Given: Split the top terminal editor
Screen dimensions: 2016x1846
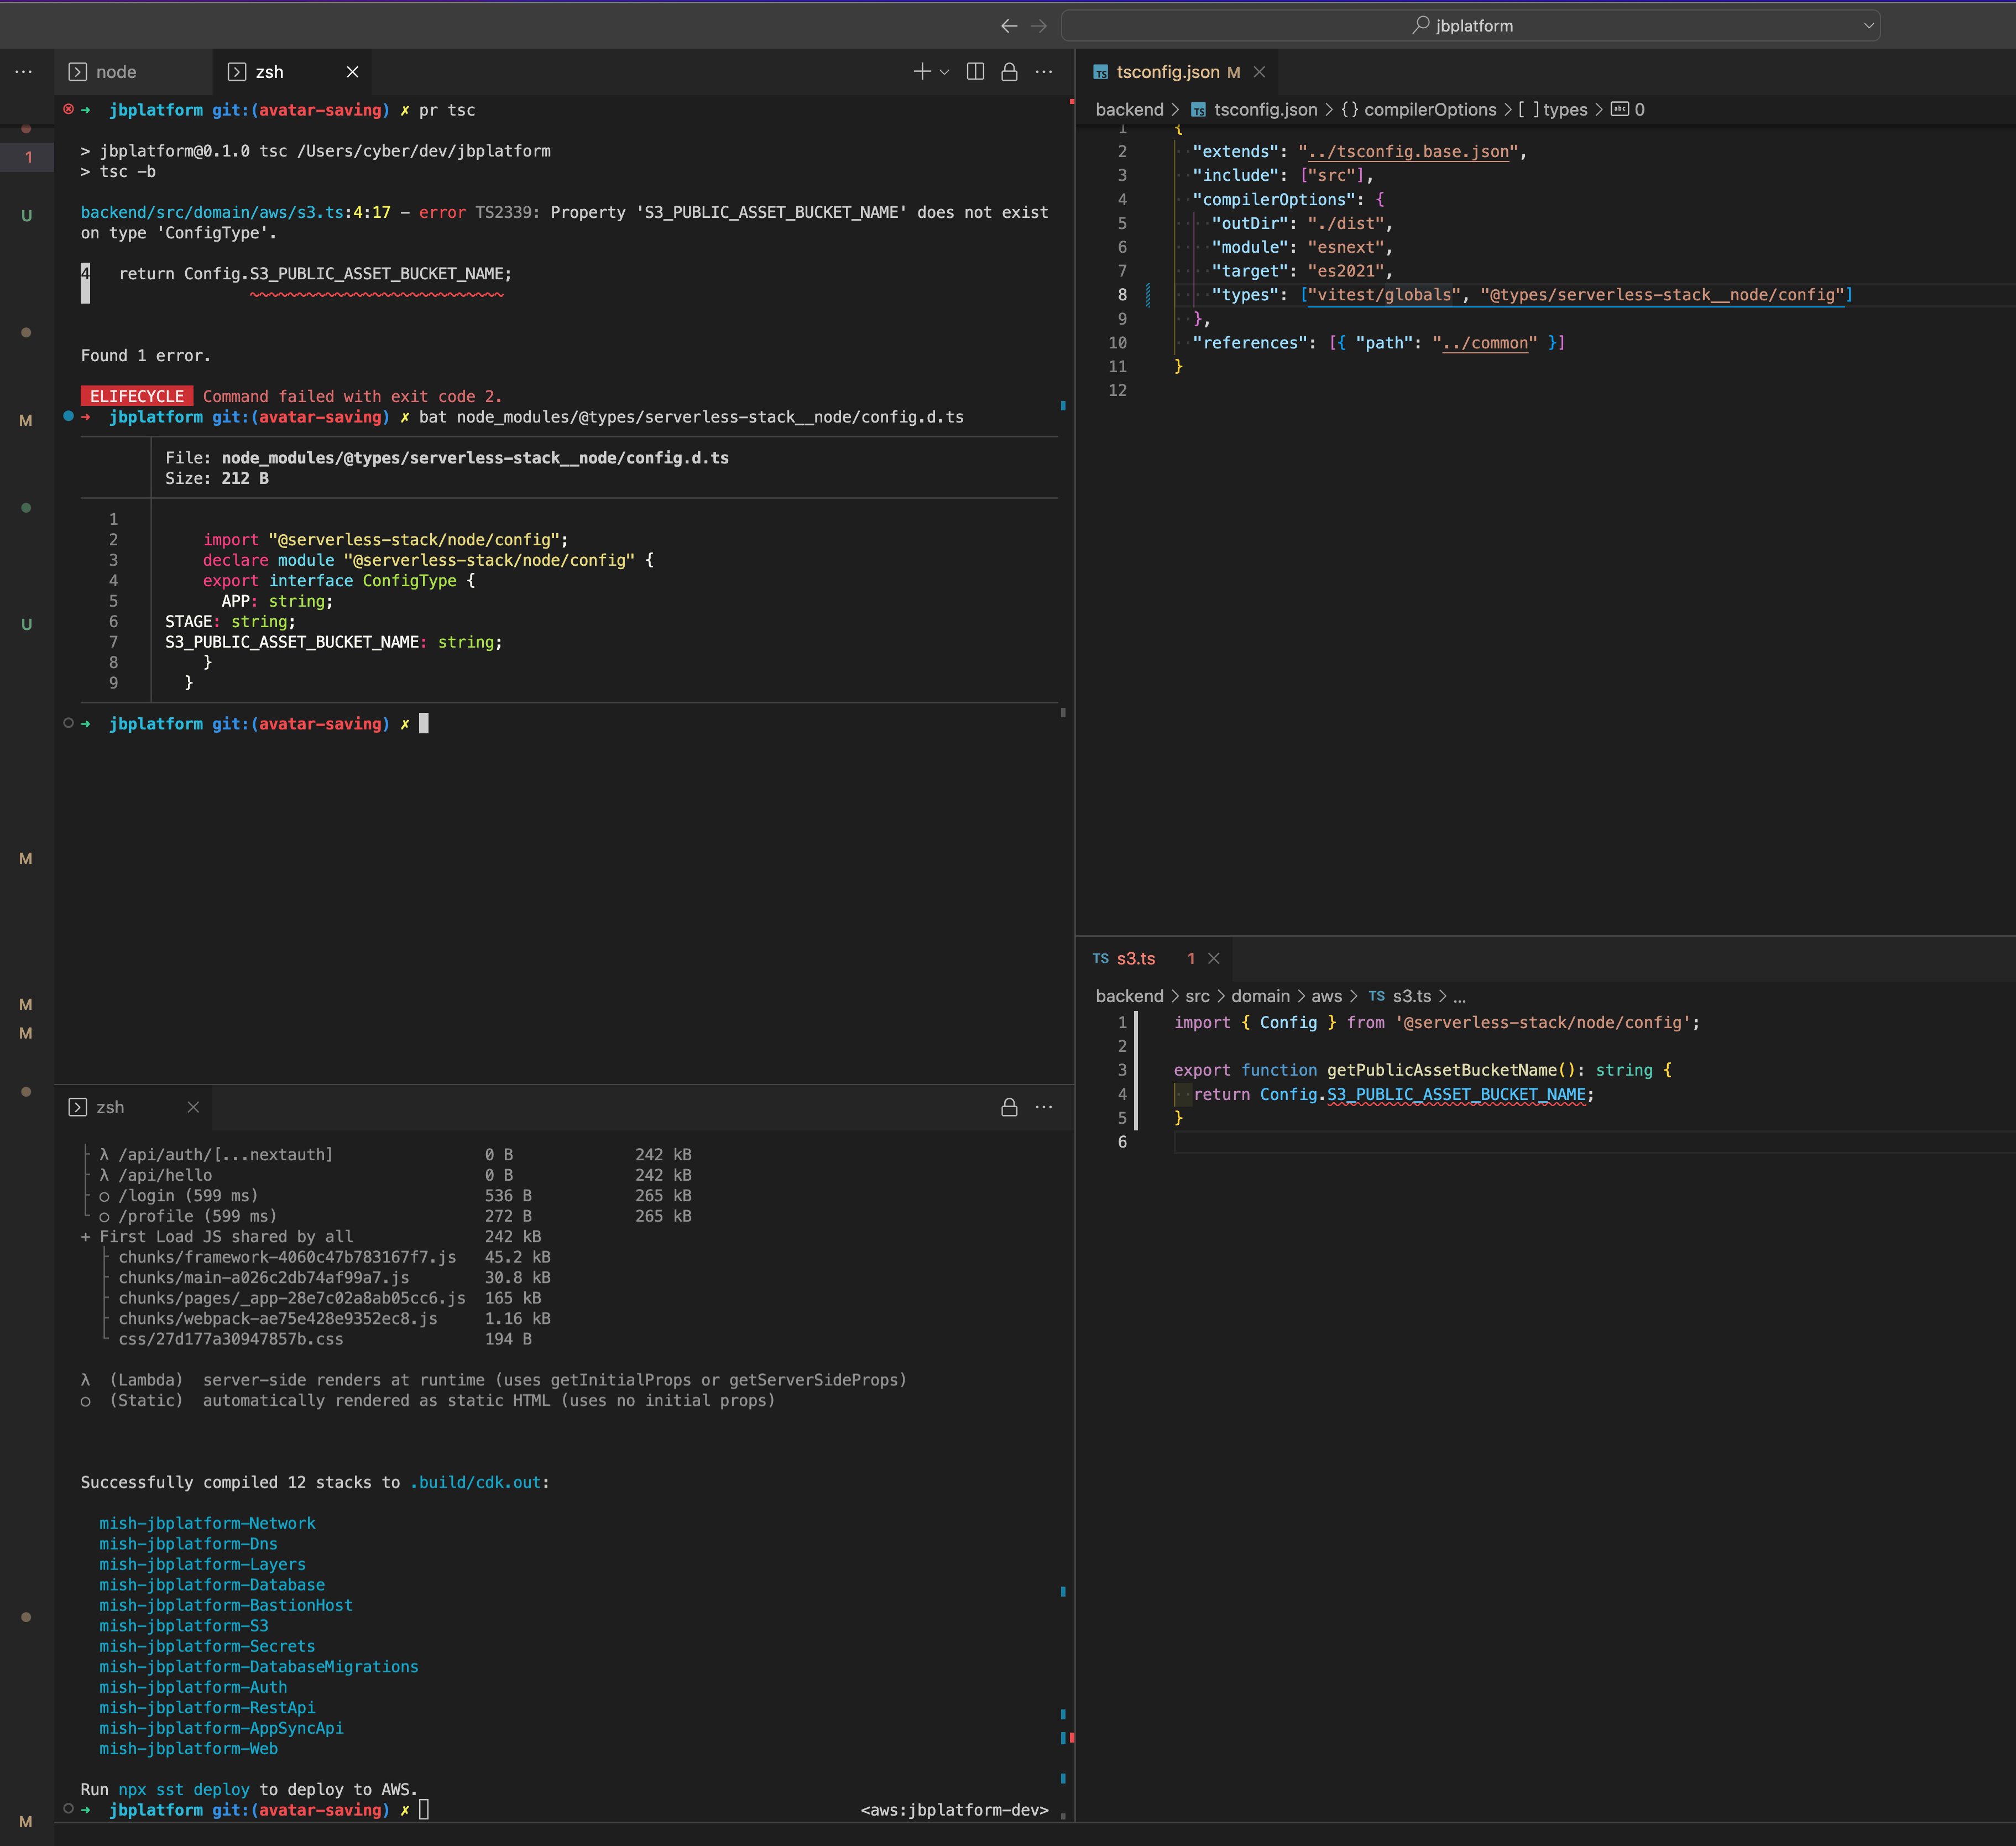Looking at the screenshot, I should 976,72.
